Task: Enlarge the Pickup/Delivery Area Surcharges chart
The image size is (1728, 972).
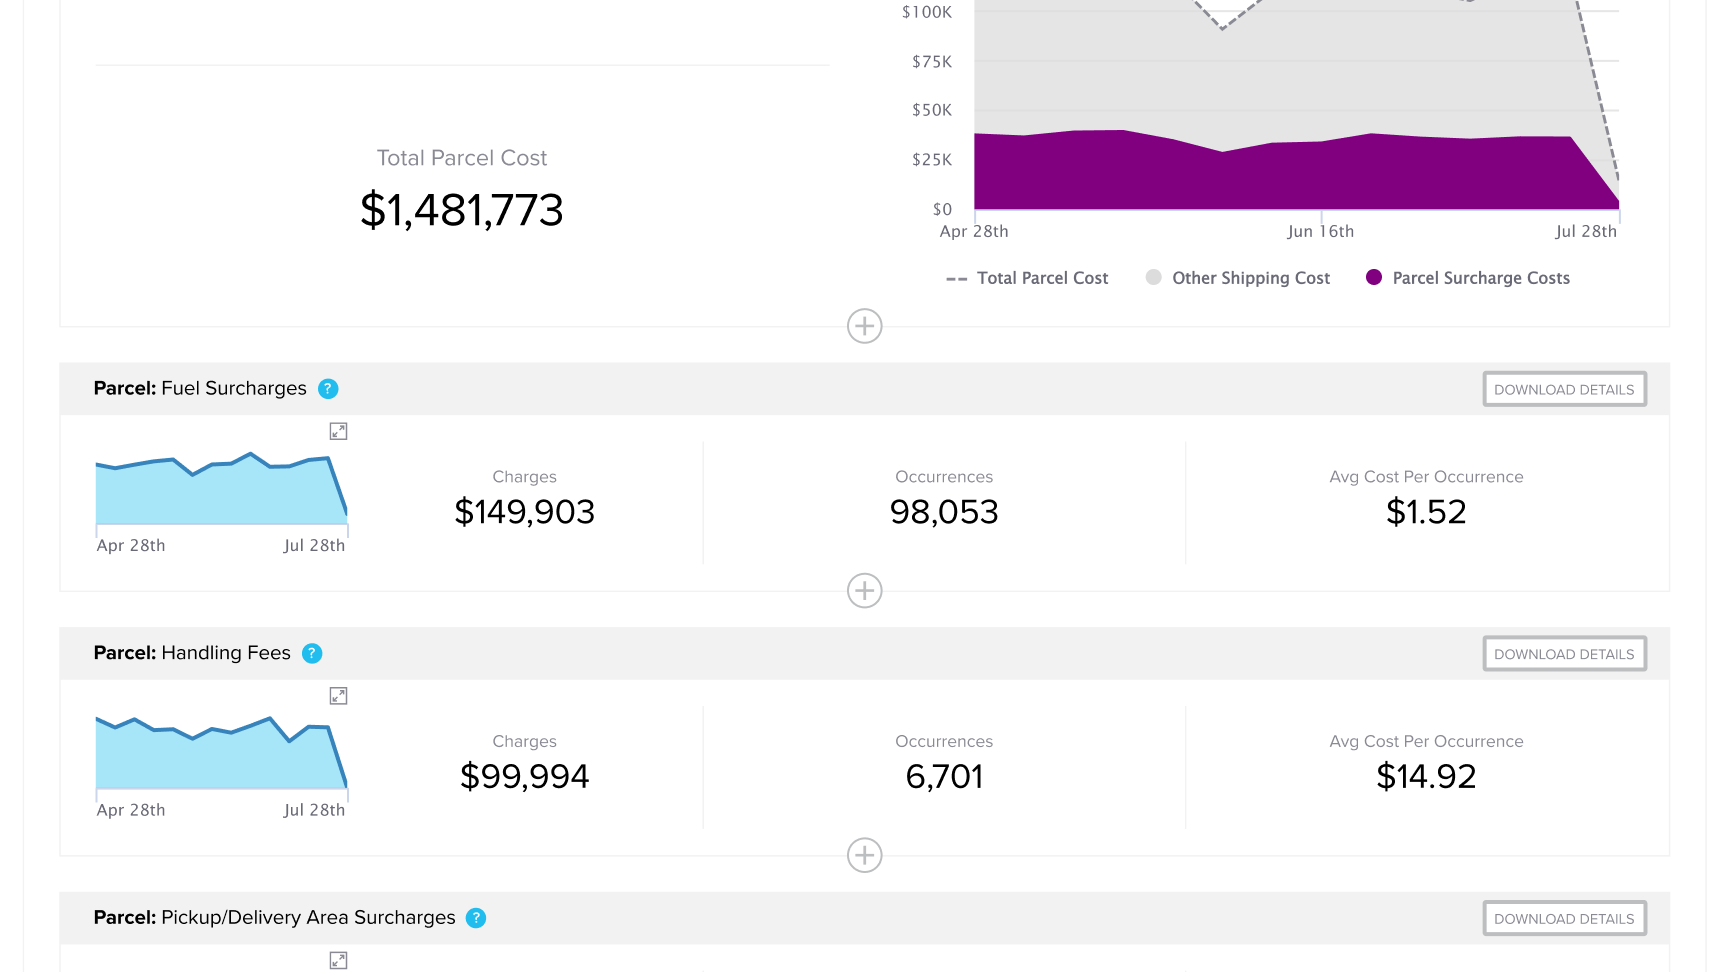Action: (339, 960)
